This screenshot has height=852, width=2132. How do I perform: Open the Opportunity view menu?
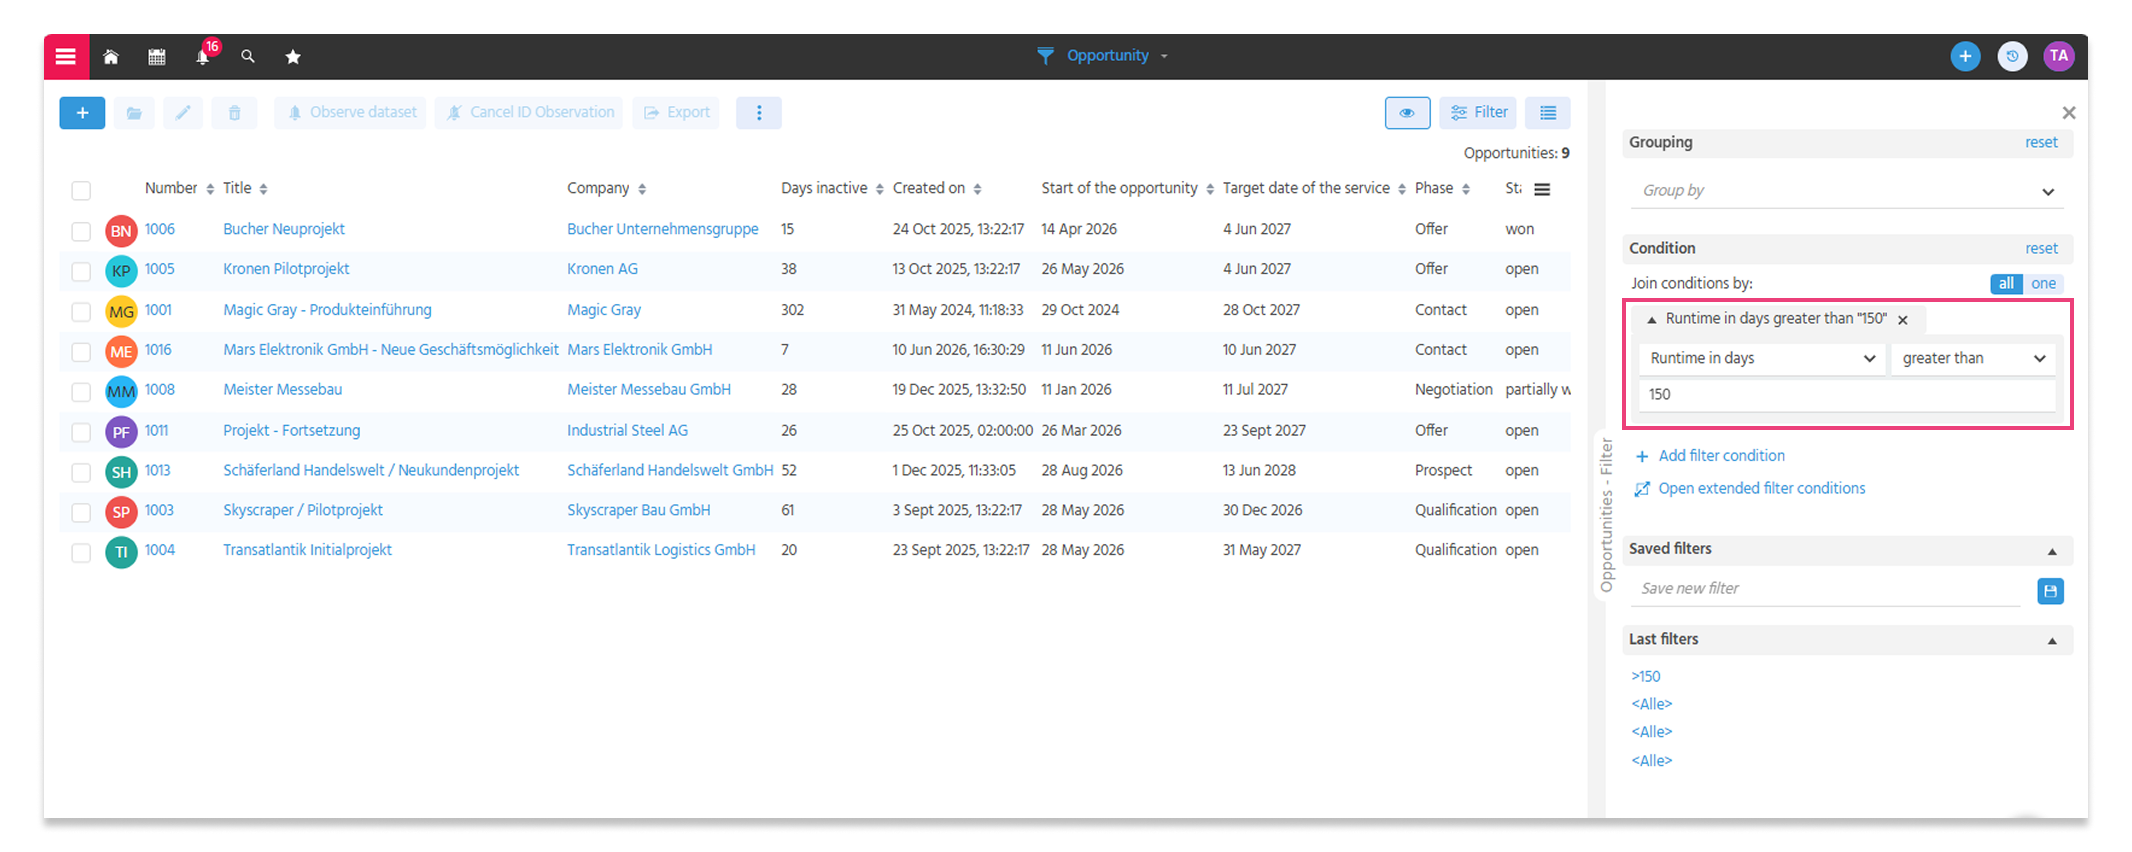click(1103, 56)
